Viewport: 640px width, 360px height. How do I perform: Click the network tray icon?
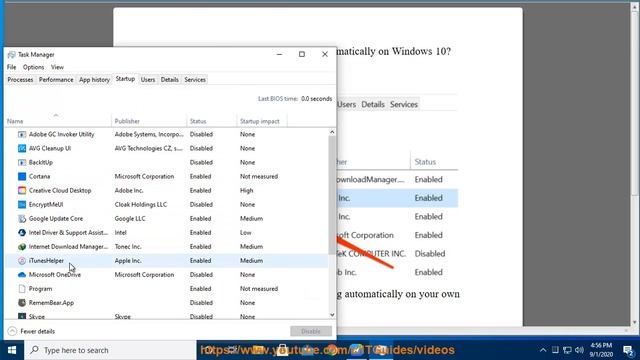click(x=567, y=350)
